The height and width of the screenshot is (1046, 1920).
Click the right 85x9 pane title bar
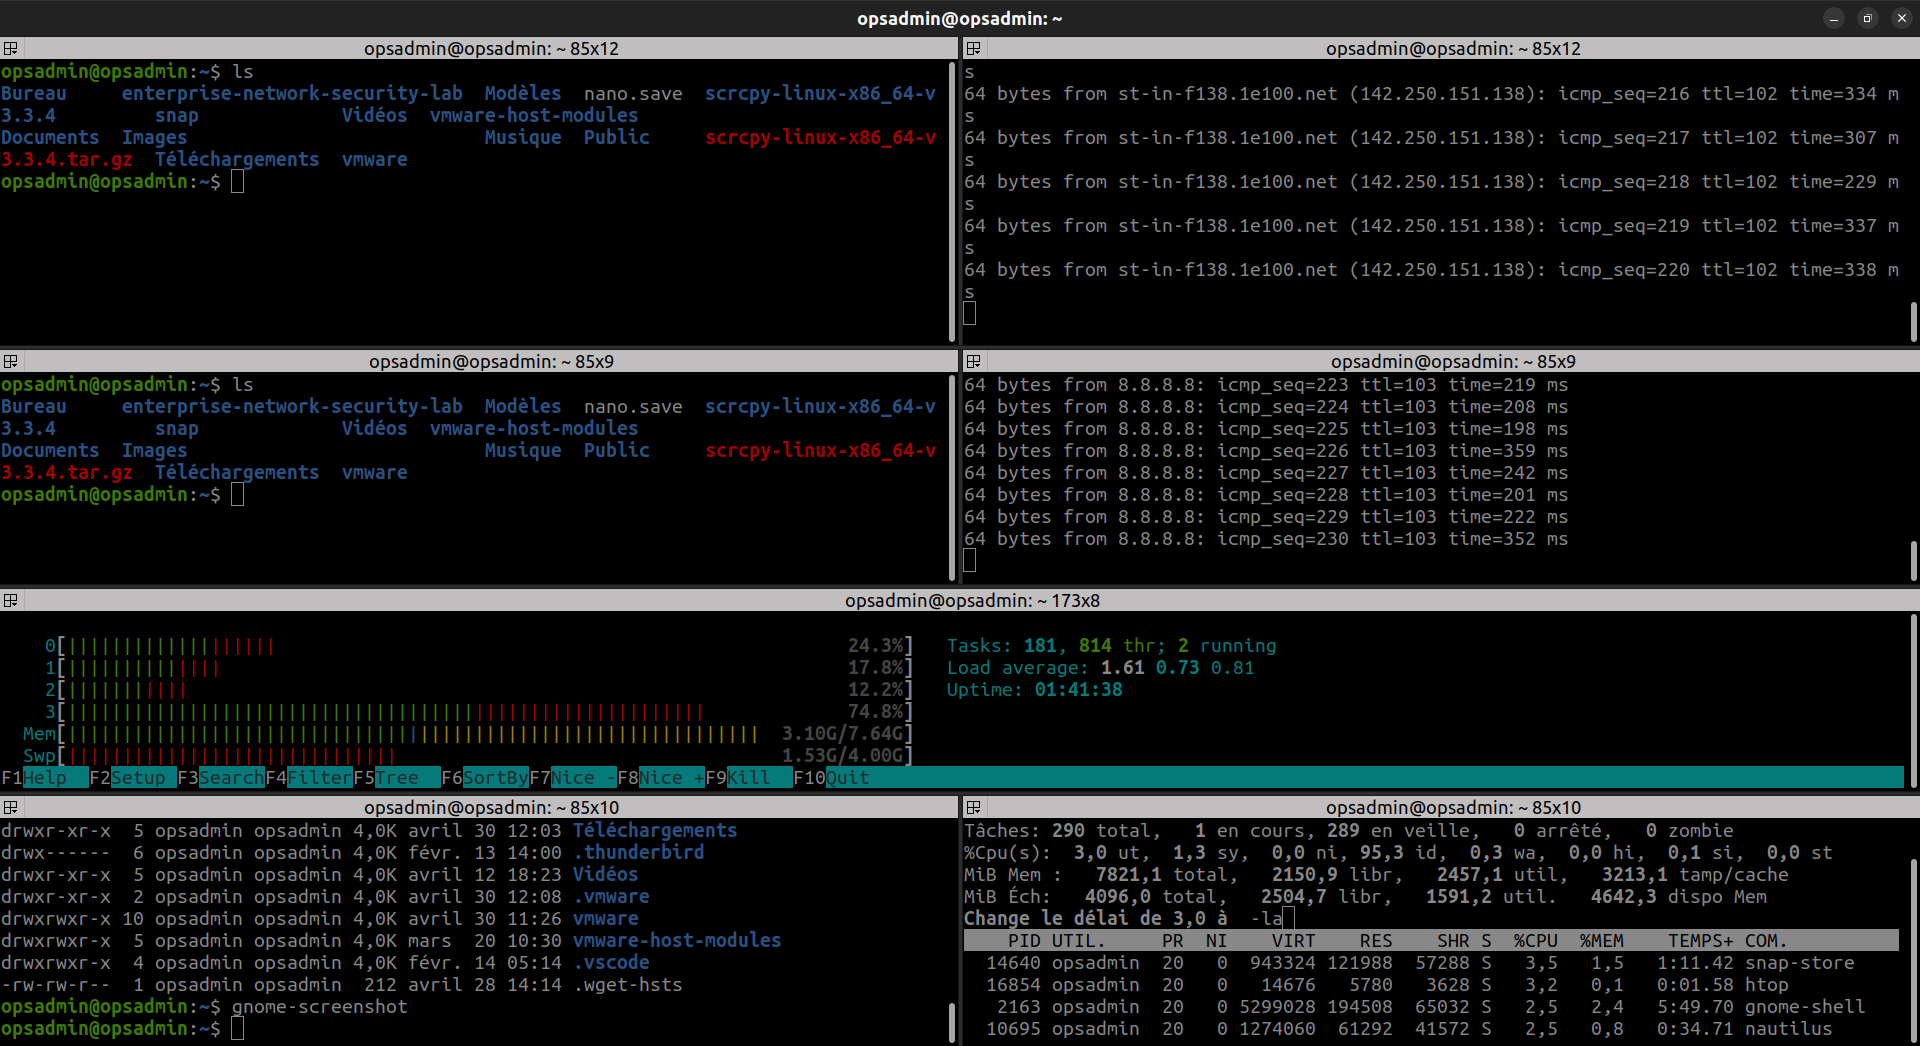[1440, 361]
